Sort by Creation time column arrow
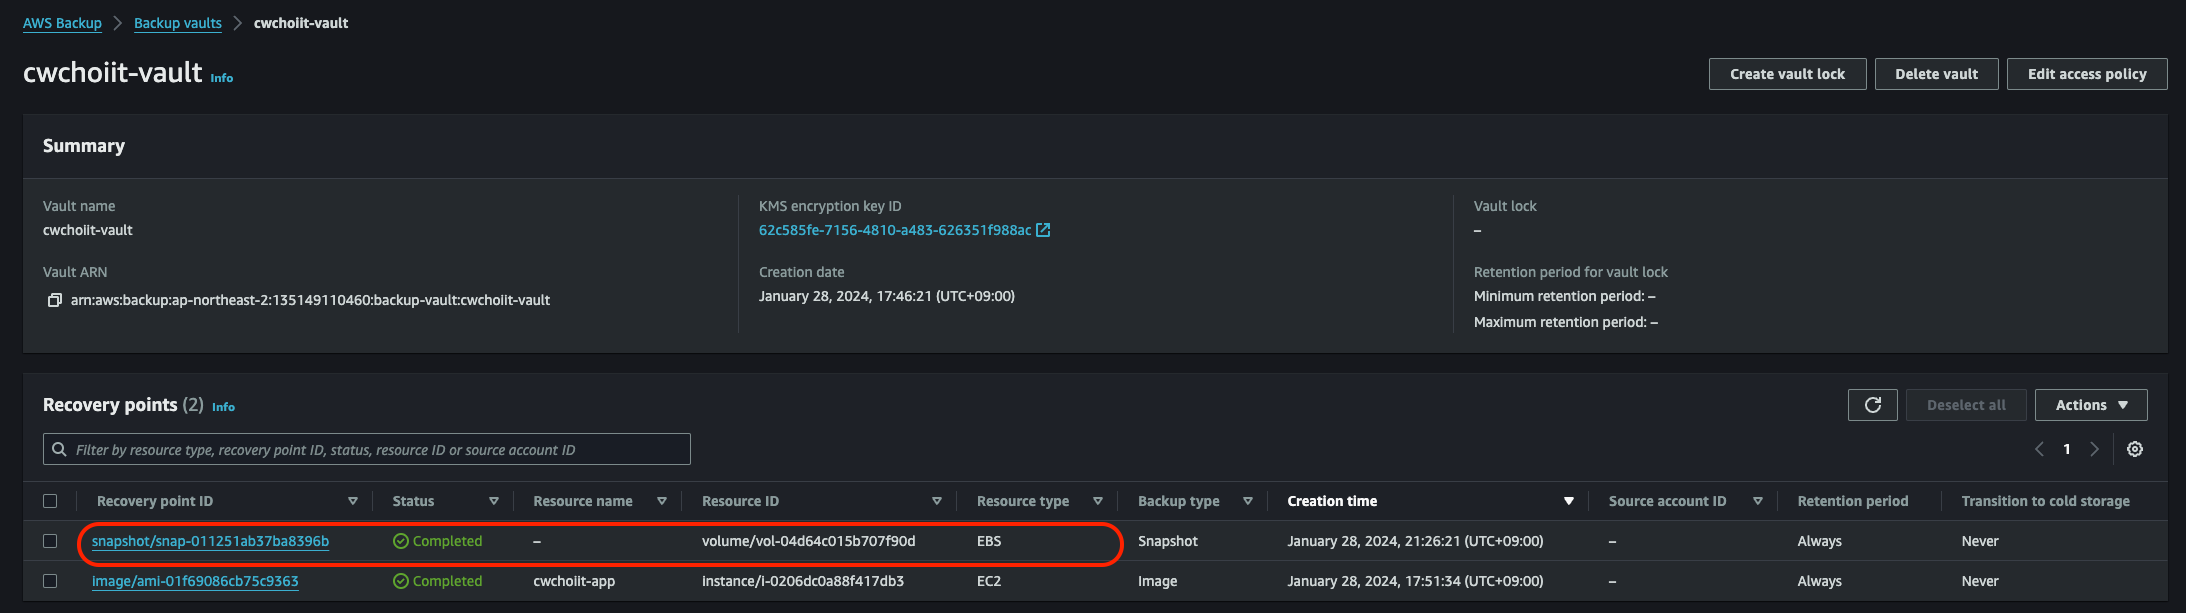This screenshot has width=2186, height=613. point(1569,501)
